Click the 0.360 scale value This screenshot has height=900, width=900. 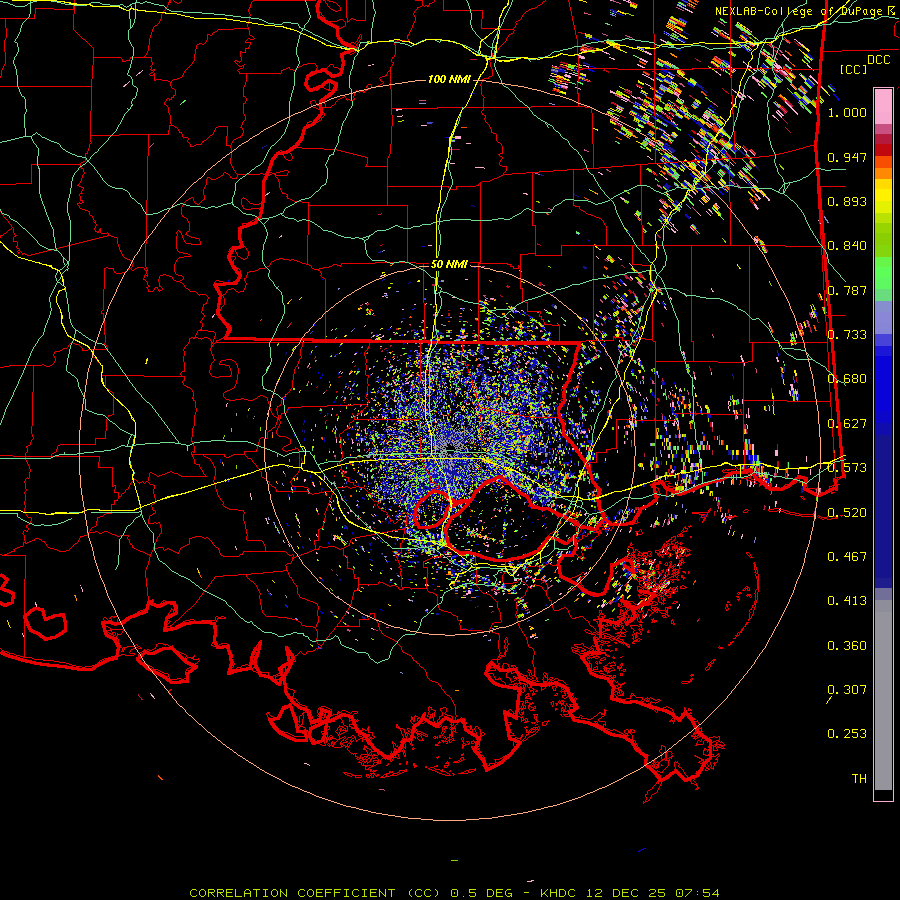pyautogui.click(x=847, y=646)
